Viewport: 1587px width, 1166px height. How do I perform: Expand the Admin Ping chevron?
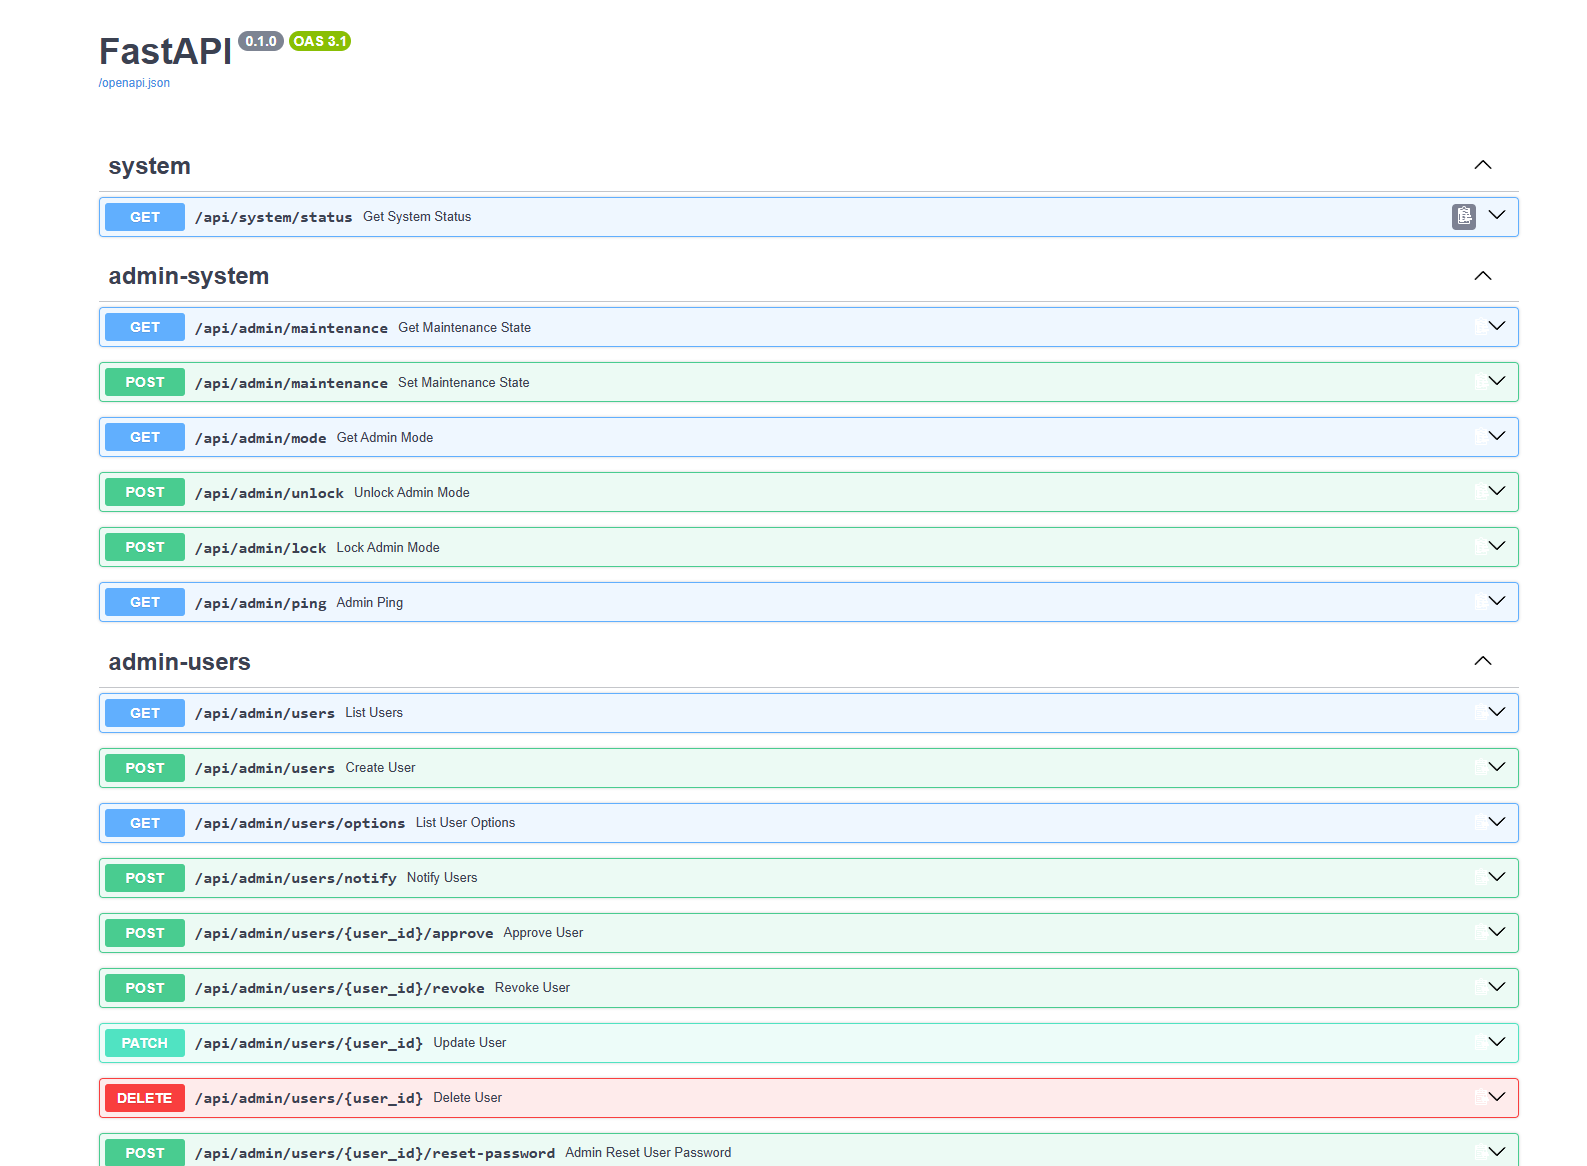pos(1497,601)
